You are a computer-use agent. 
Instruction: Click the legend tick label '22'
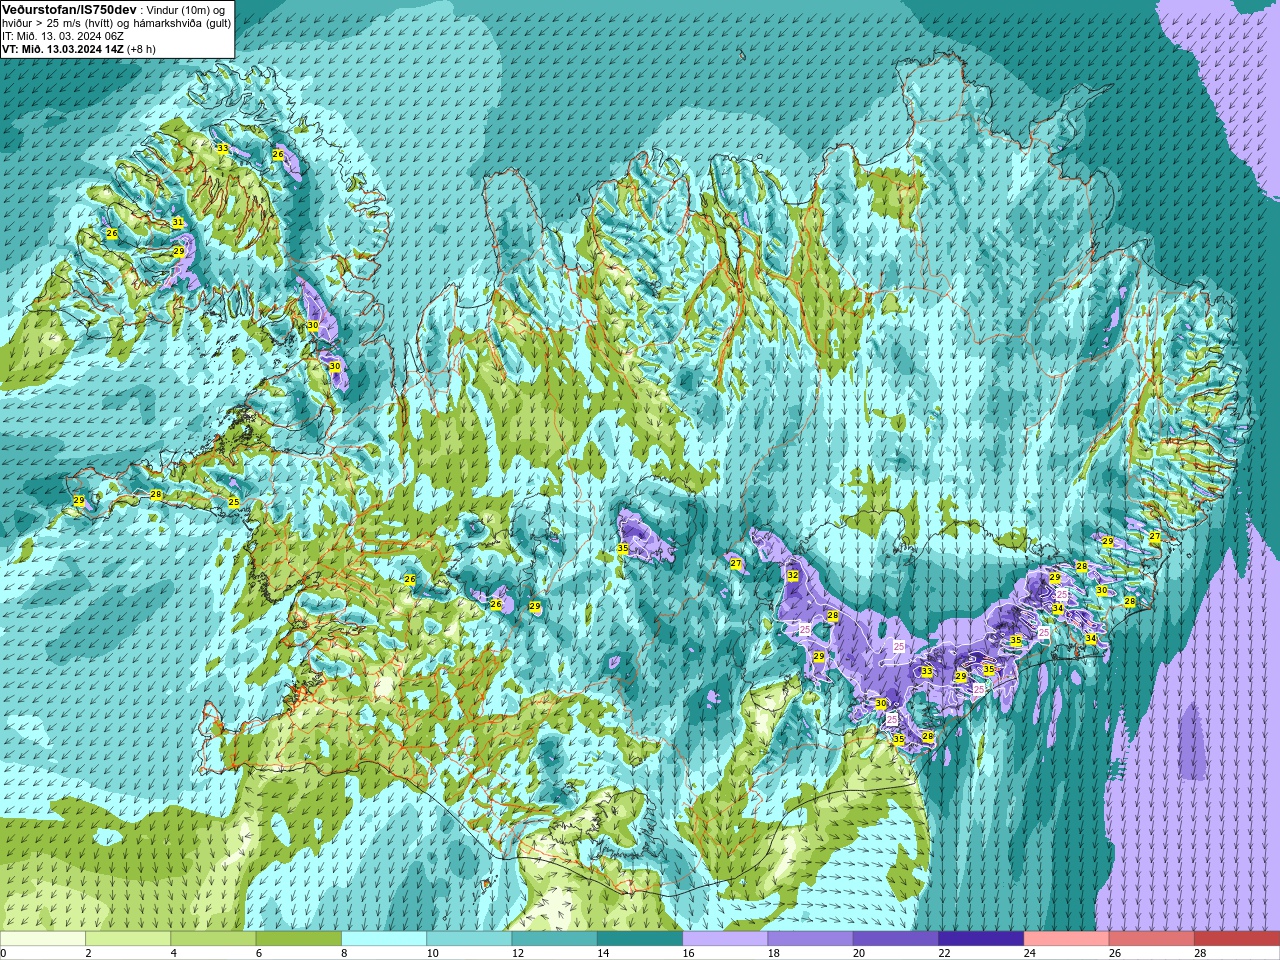point(944,953)
